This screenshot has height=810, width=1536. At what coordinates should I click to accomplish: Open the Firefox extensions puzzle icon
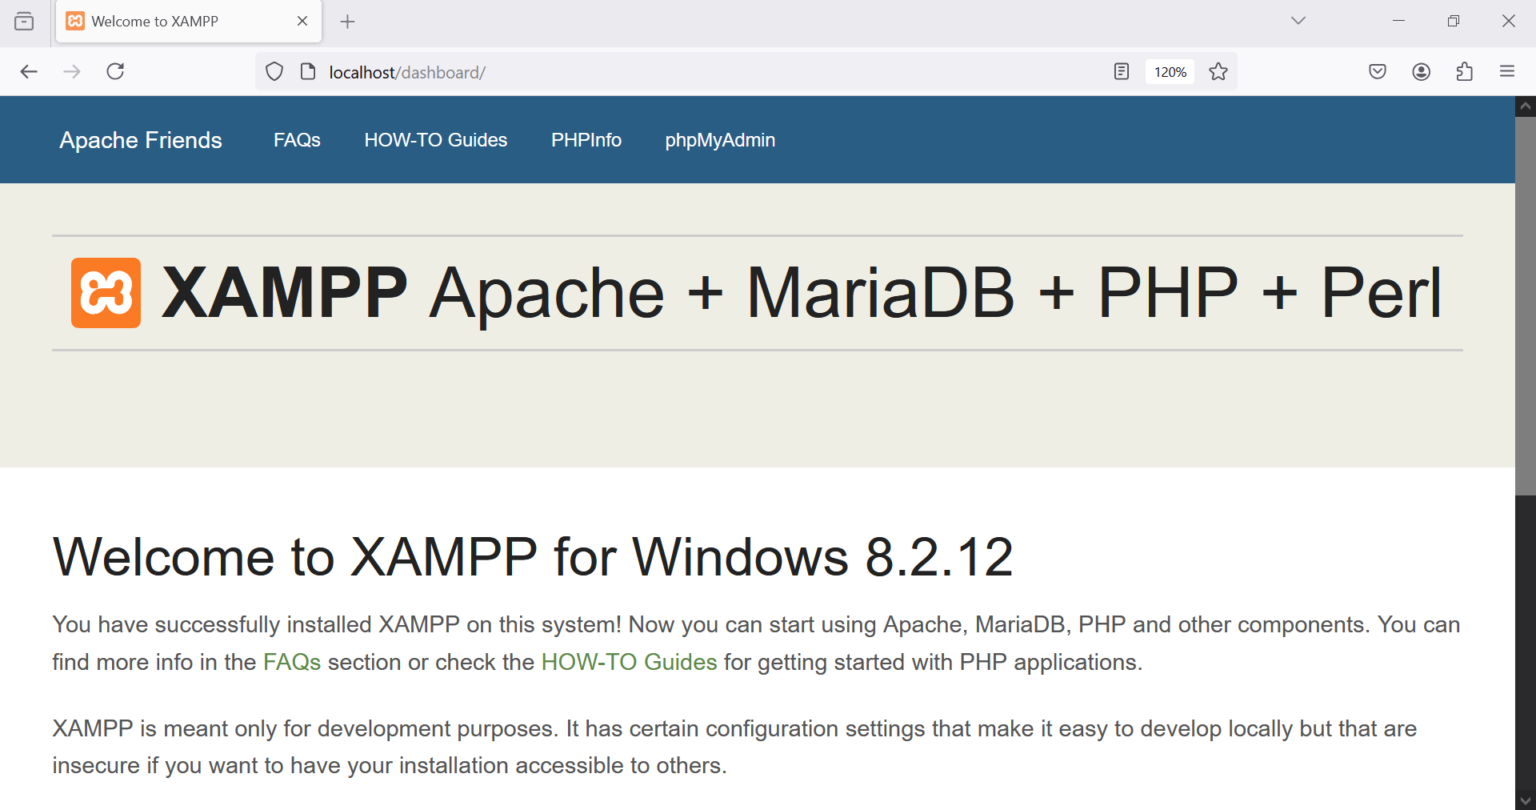(x=1464, y=71)
